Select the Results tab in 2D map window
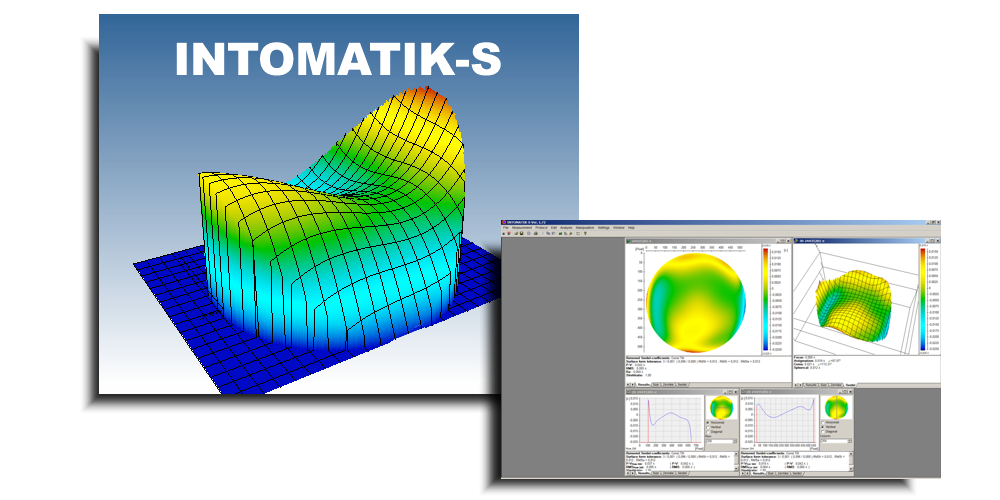 [x=643, y=385]
